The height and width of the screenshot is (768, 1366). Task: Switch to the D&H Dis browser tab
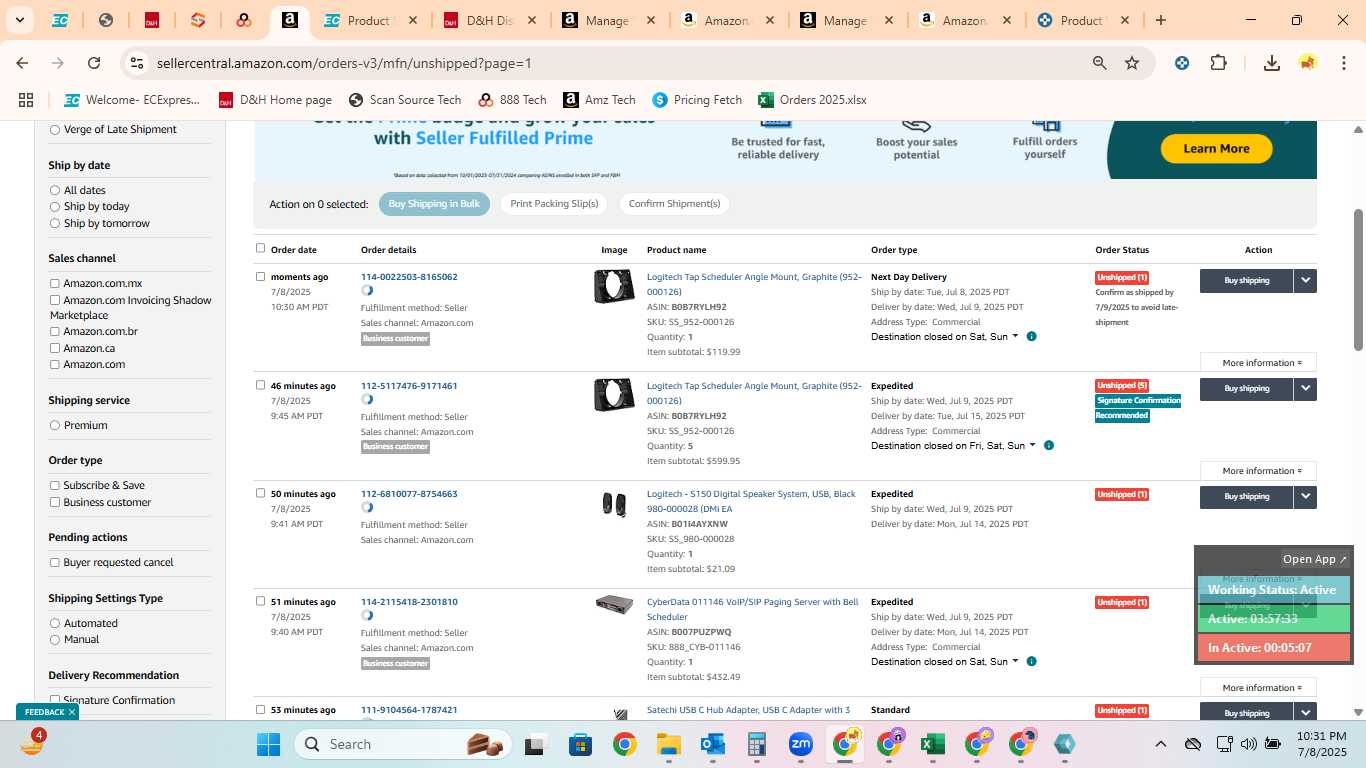pyautogui.click(x=491, y=20)
